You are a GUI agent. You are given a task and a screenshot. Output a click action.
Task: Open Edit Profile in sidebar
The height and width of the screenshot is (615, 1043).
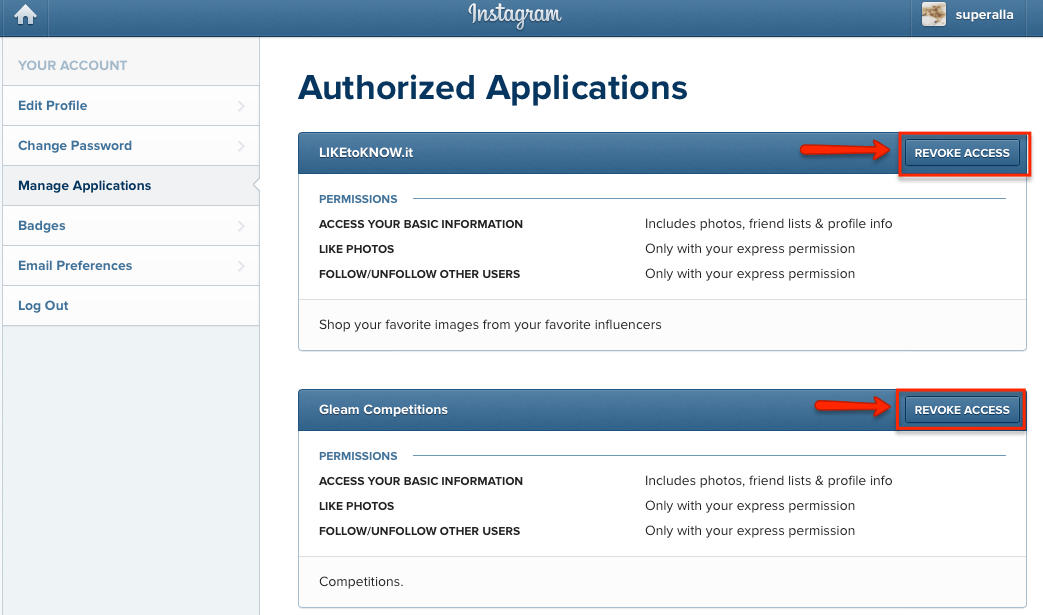coord(53,106)
